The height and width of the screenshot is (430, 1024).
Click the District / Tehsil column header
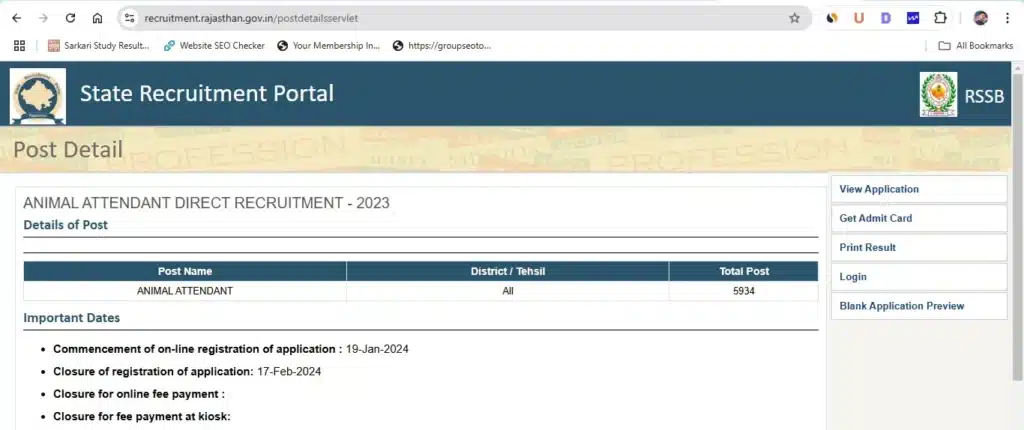point(507,271)
